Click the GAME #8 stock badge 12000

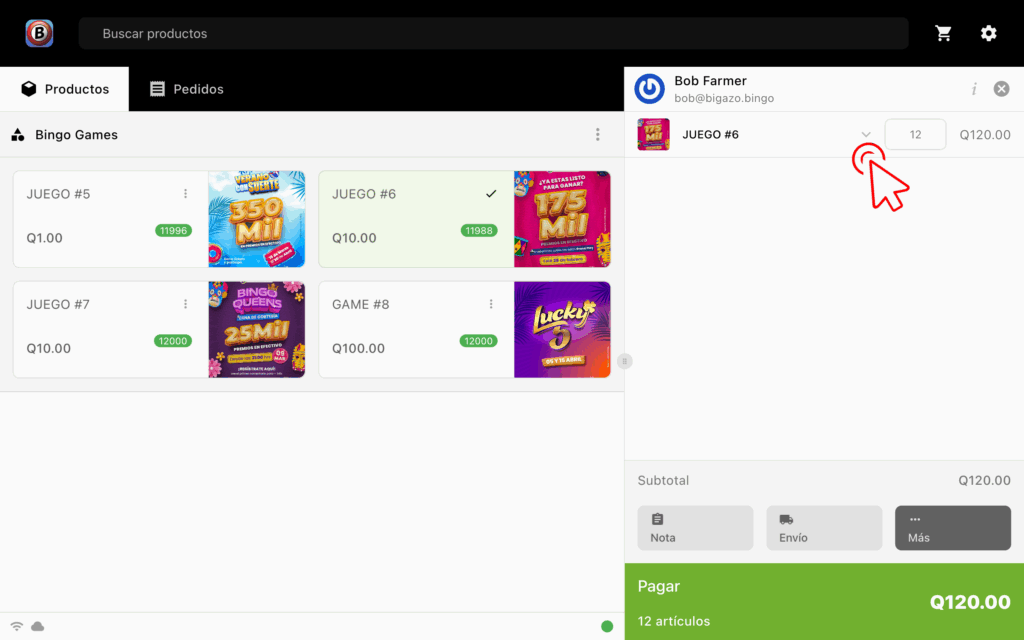tap(479, 341)
